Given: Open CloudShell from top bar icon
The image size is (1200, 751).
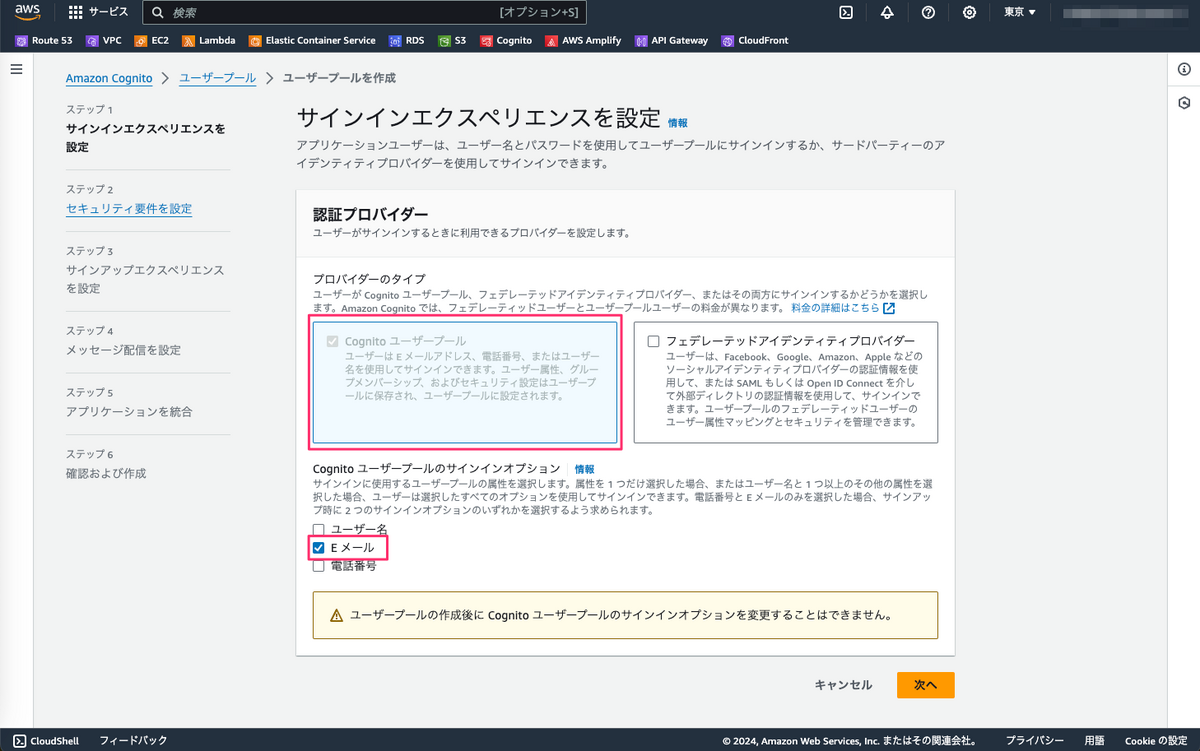Looking at the screenshot, I should [846, 13].
